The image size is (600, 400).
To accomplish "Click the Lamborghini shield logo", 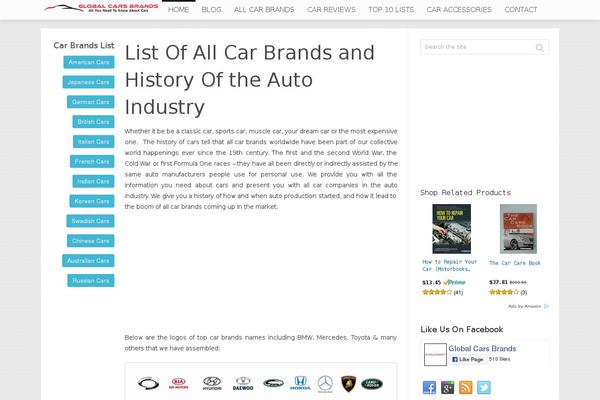I will coord(349,384).
